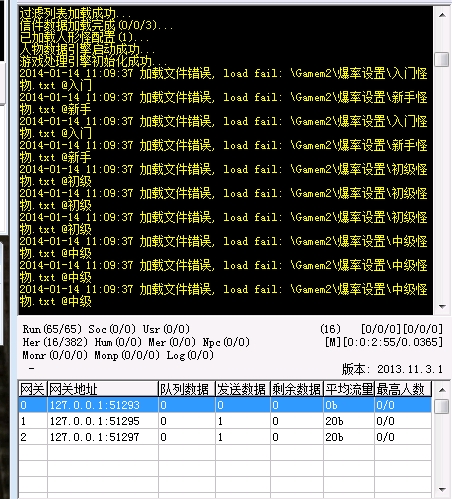Select gateway row 127.0.0.1:51297
The image size is (452, 499).
[x=225, y=437]
